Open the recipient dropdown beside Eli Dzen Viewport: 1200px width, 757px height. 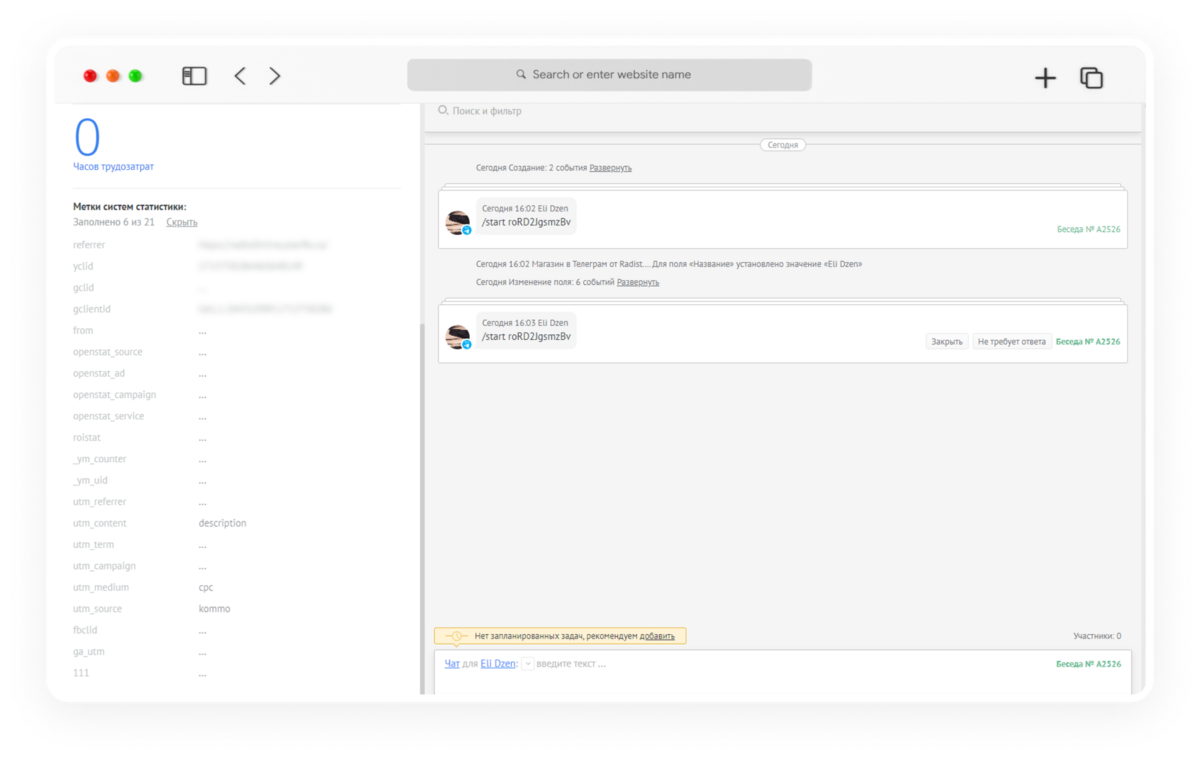pyautogui.click(x=527, y=664)
